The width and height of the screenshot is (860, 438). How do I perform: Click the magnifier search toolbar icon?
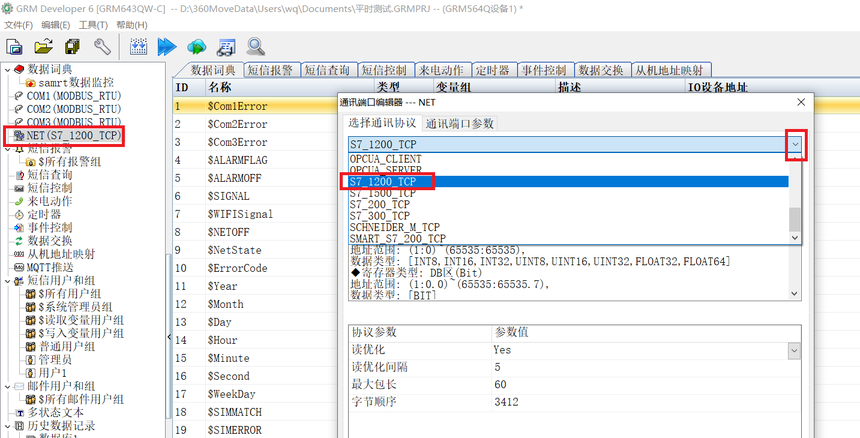[x=256, y=46]
